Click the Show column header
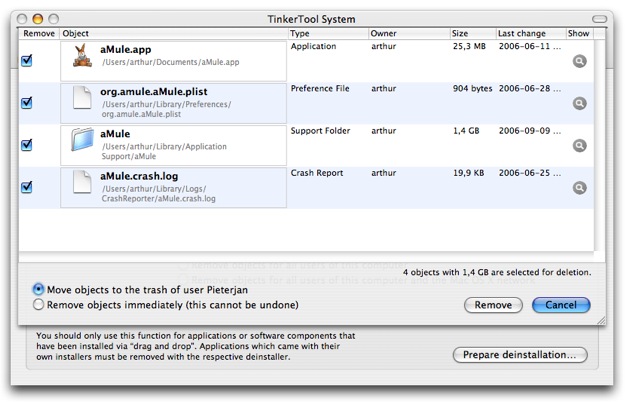Image resolution: width=630 pixels, height=402 pixels. (579, 33)
